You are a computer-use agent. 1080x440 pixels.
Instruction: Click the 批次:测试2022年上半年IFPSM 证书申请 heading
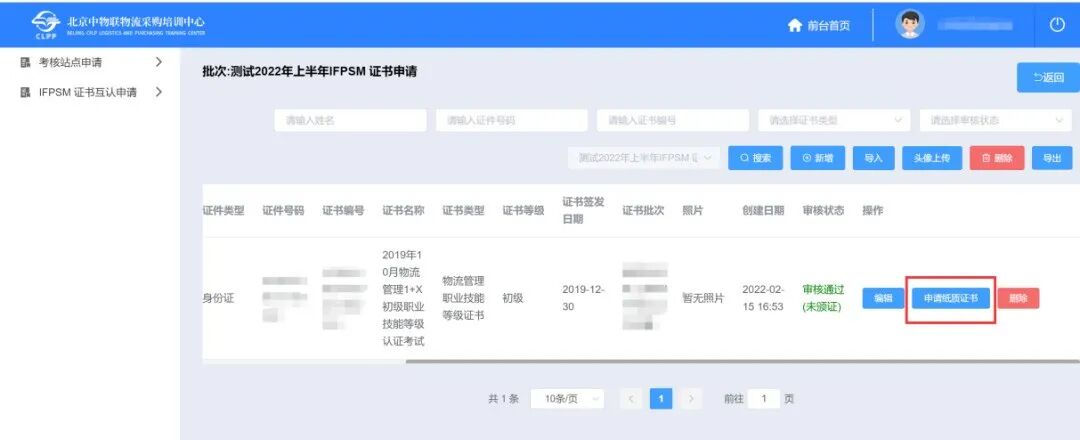309,72
